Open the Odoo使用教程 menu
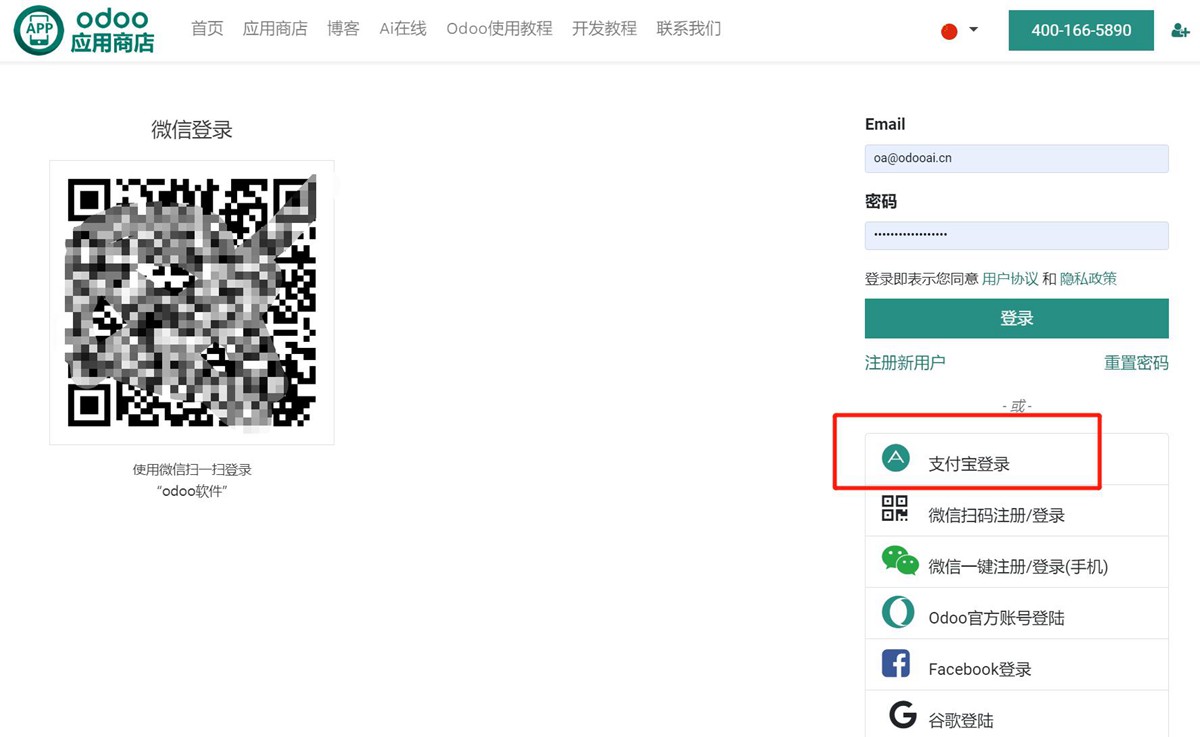The image size is (1200, 737). (499, 29)
